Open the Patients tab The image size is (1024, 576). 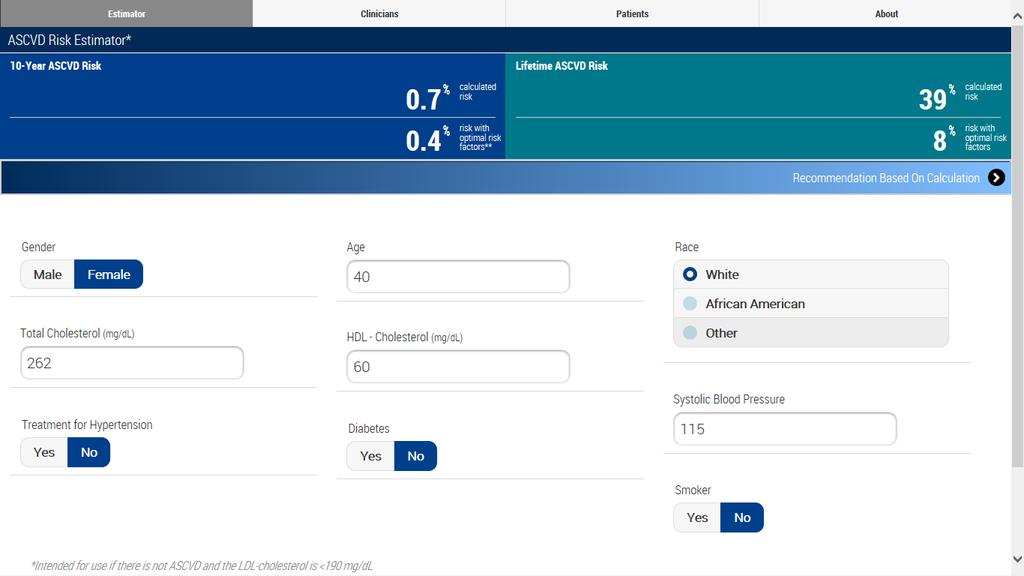(632, 13)
